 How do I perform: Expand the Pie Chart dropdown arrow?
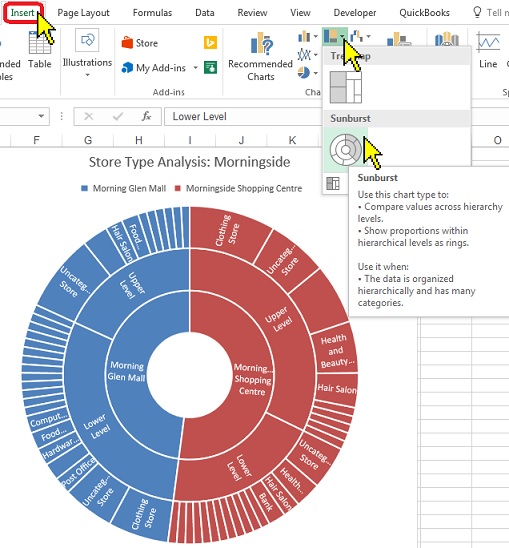(316, 73)
